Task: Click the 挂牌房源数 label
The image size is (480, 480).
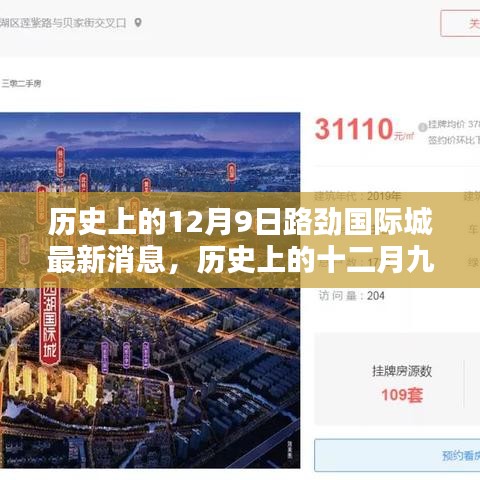Action: (x=402, y=371)
